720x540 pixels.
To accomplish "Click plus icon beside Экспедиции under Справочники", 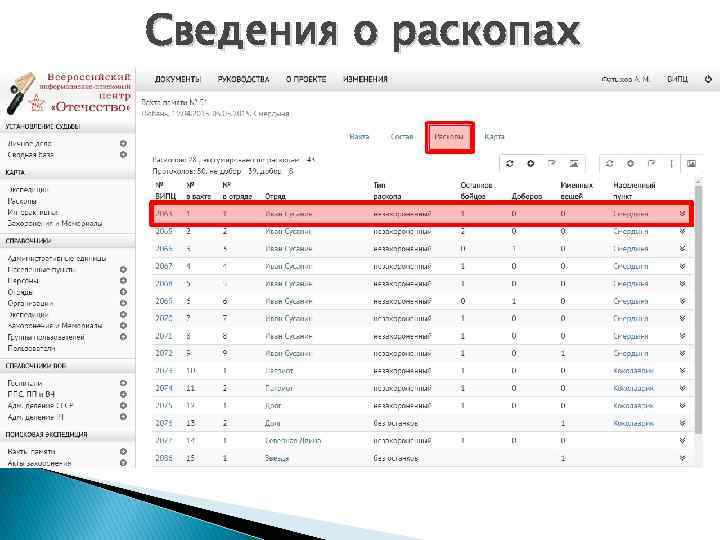I will tap(123, 315).
